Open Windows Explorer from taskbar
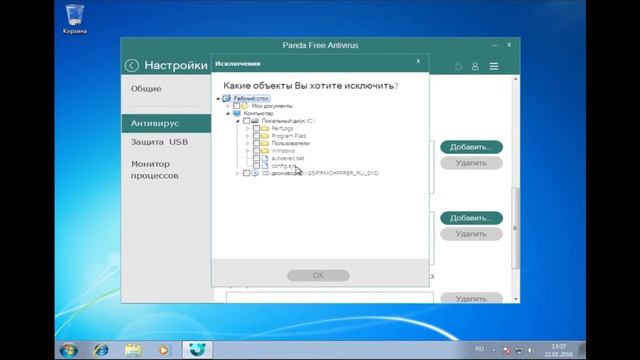 pos(133,350)
